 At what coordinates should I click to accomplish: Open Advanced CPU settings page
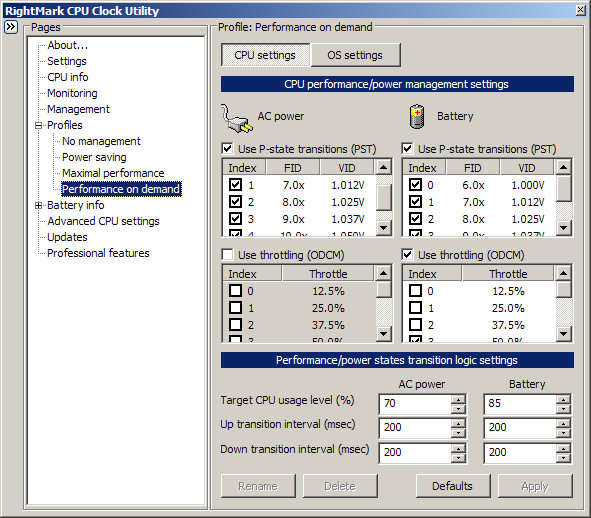[103, 221]
